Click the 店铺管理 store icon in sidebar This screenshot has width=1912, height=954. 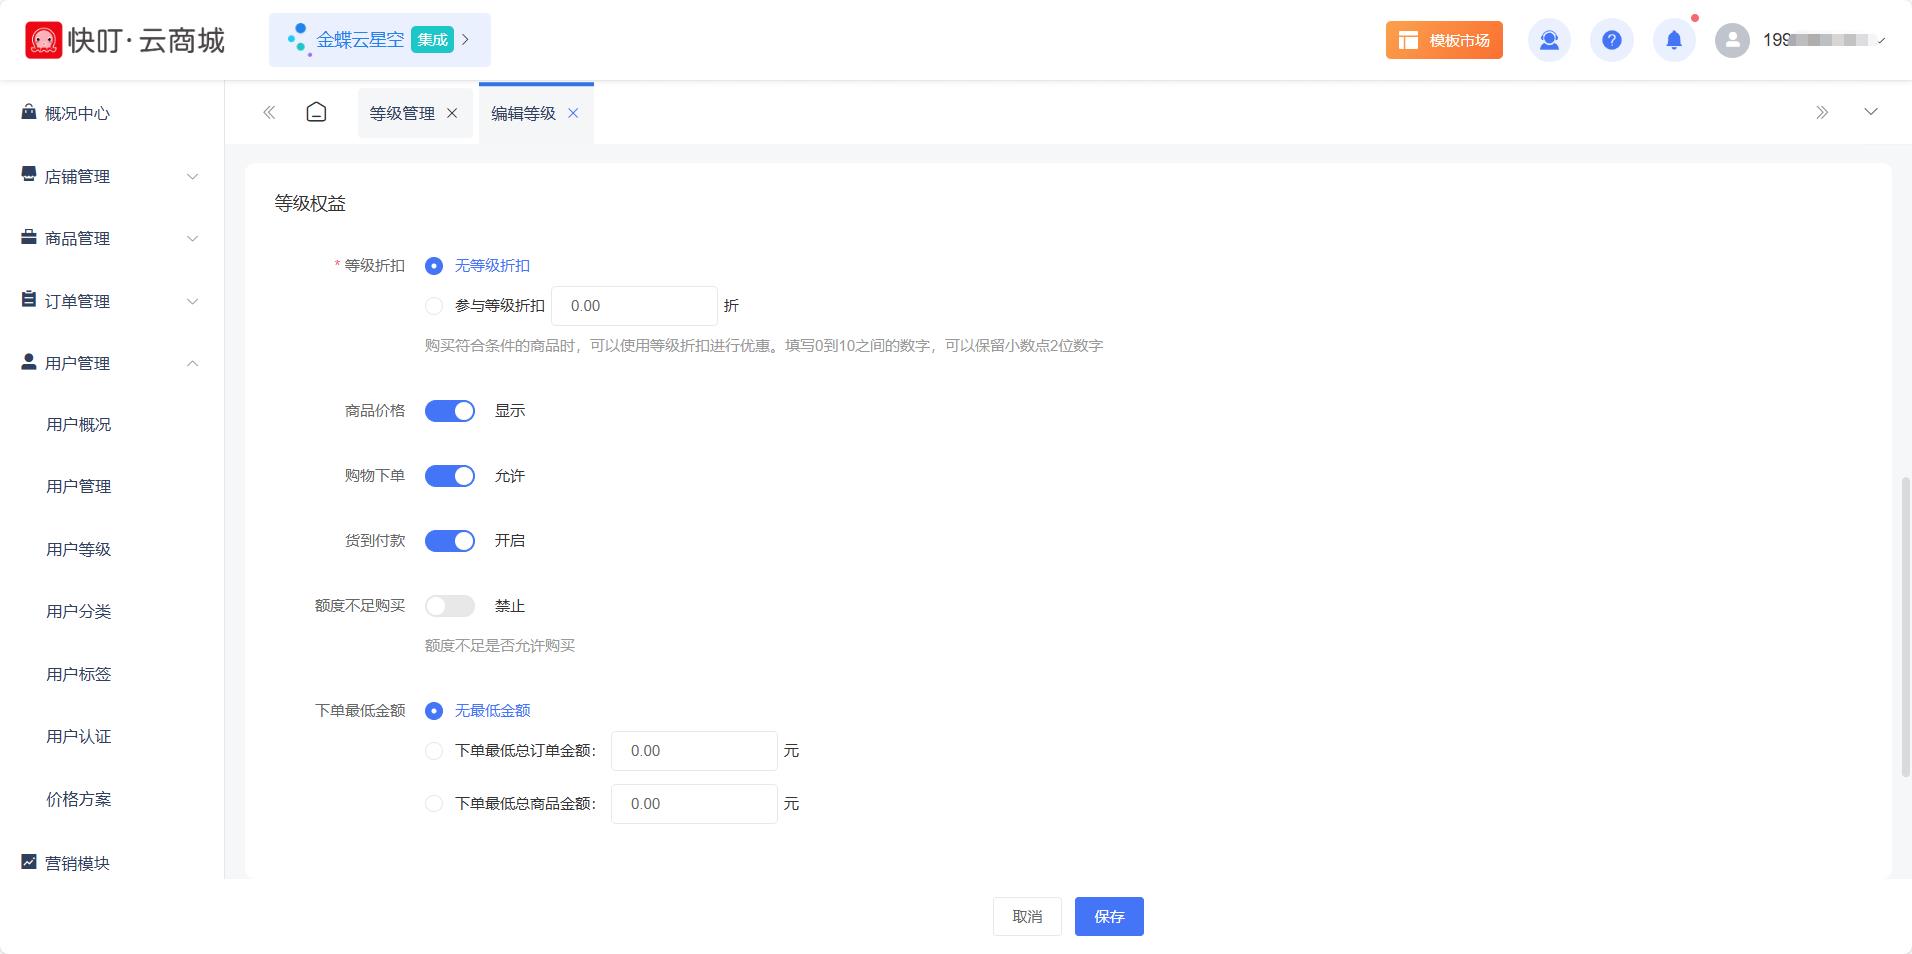click(x=28, y=176)
